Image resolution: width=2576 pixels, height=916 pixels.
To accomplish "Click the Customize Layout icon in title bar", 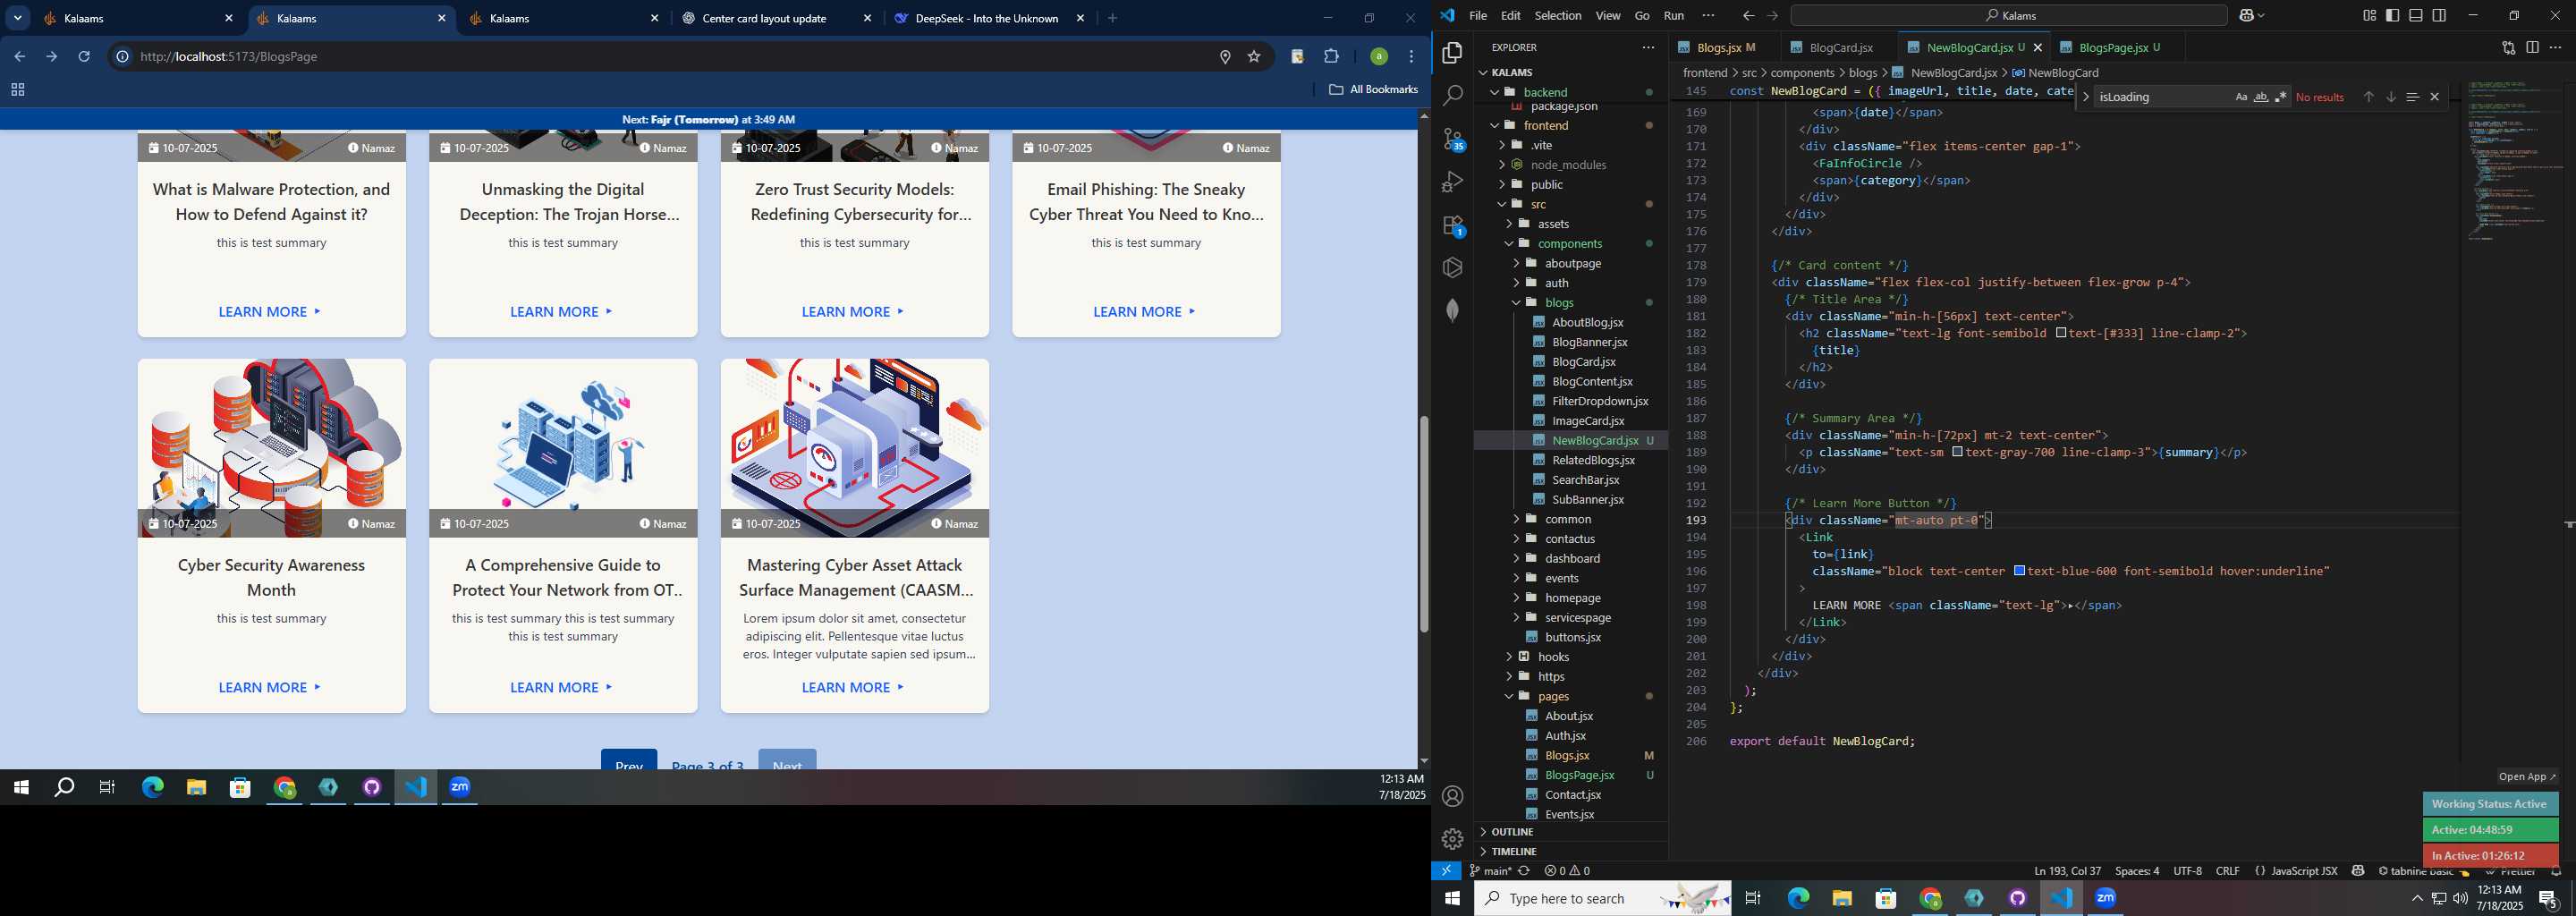I will click(x=2369, y=15).
